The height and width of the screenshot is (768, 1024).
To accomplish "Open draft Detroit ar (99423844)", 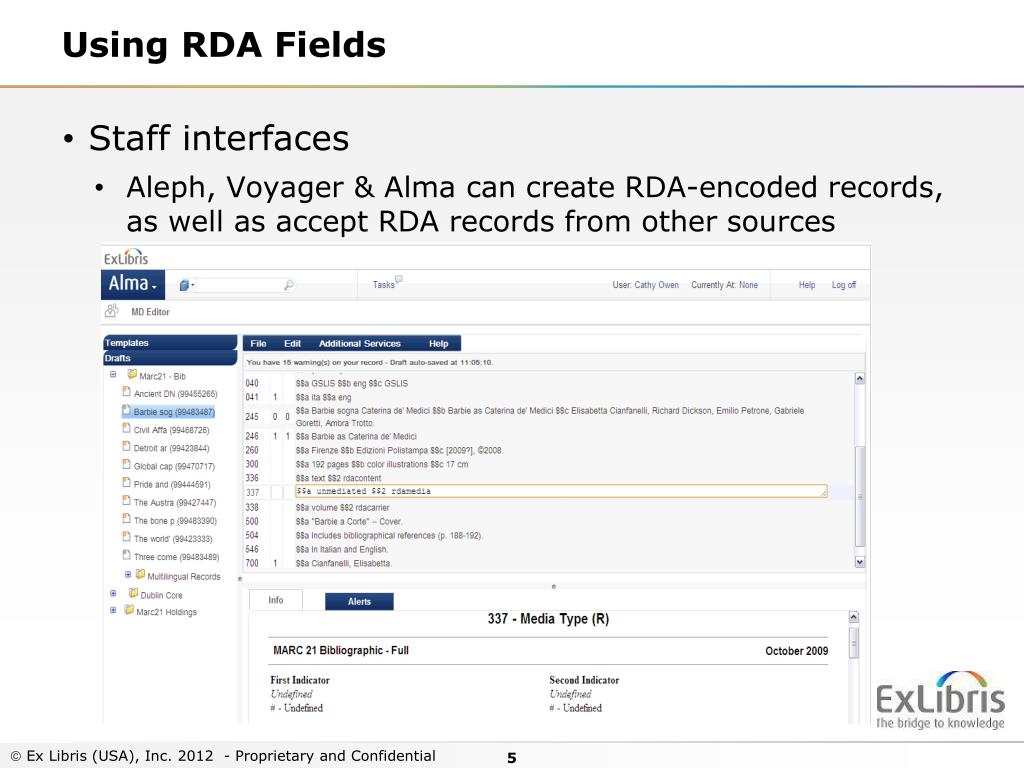I will click(x=171, y=449).
